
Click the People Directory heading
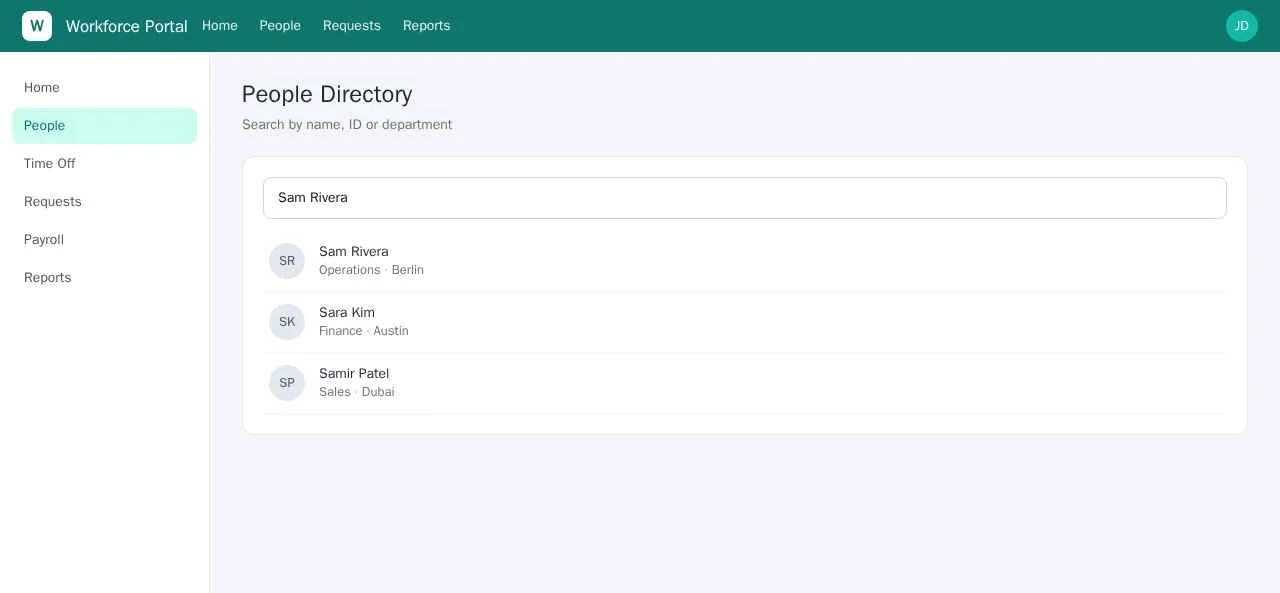[x=327, y=94]
